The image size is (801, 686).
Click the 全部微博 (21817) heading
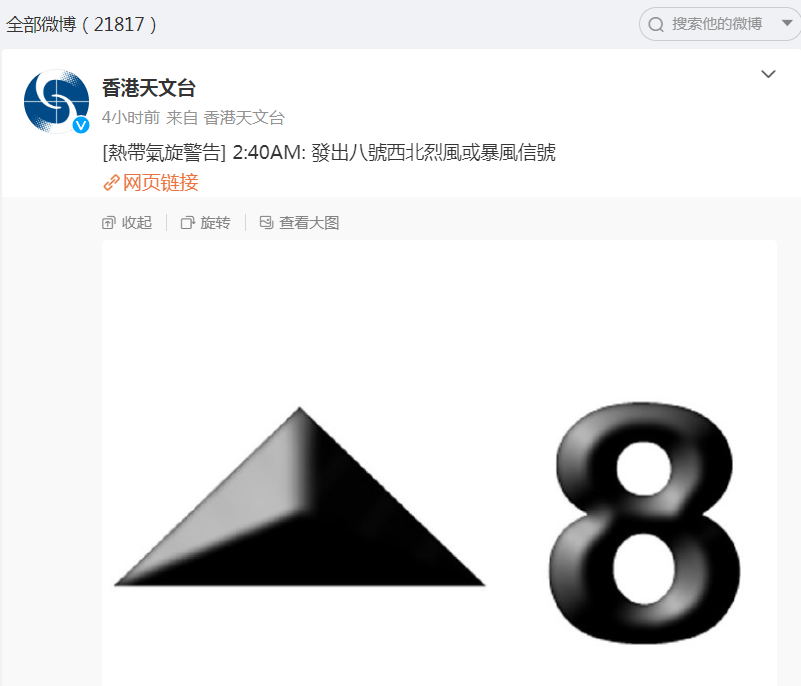[x=81, y=24]
